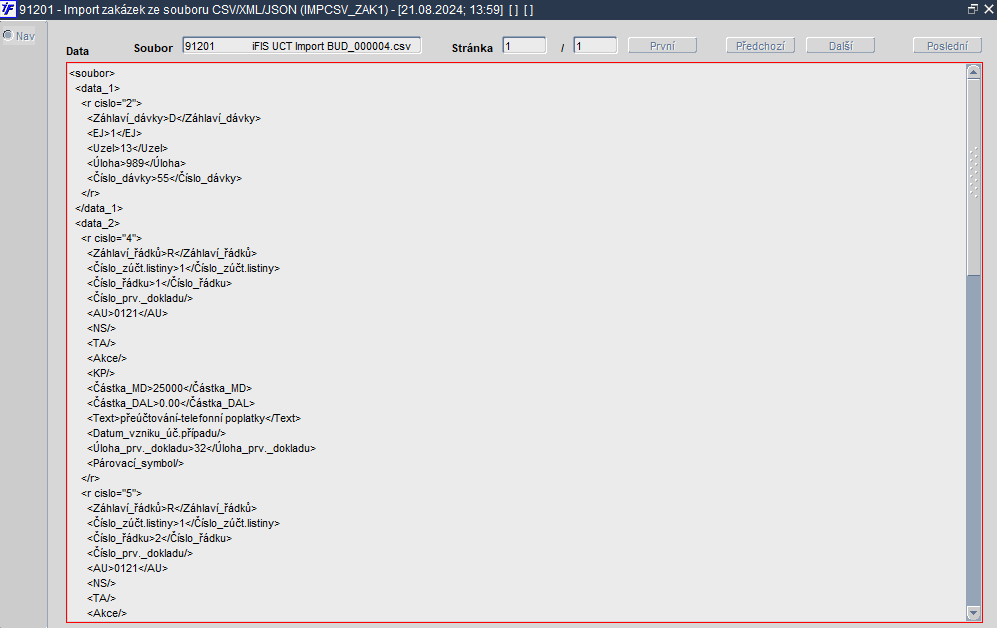
Task: Click the Další page button
Action: pos(840,46)
